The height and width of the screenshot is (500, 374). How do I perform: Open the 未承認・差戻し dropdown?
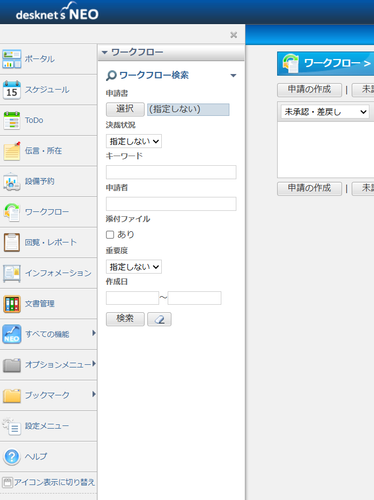pyautogui.click(x=325, y=112)
